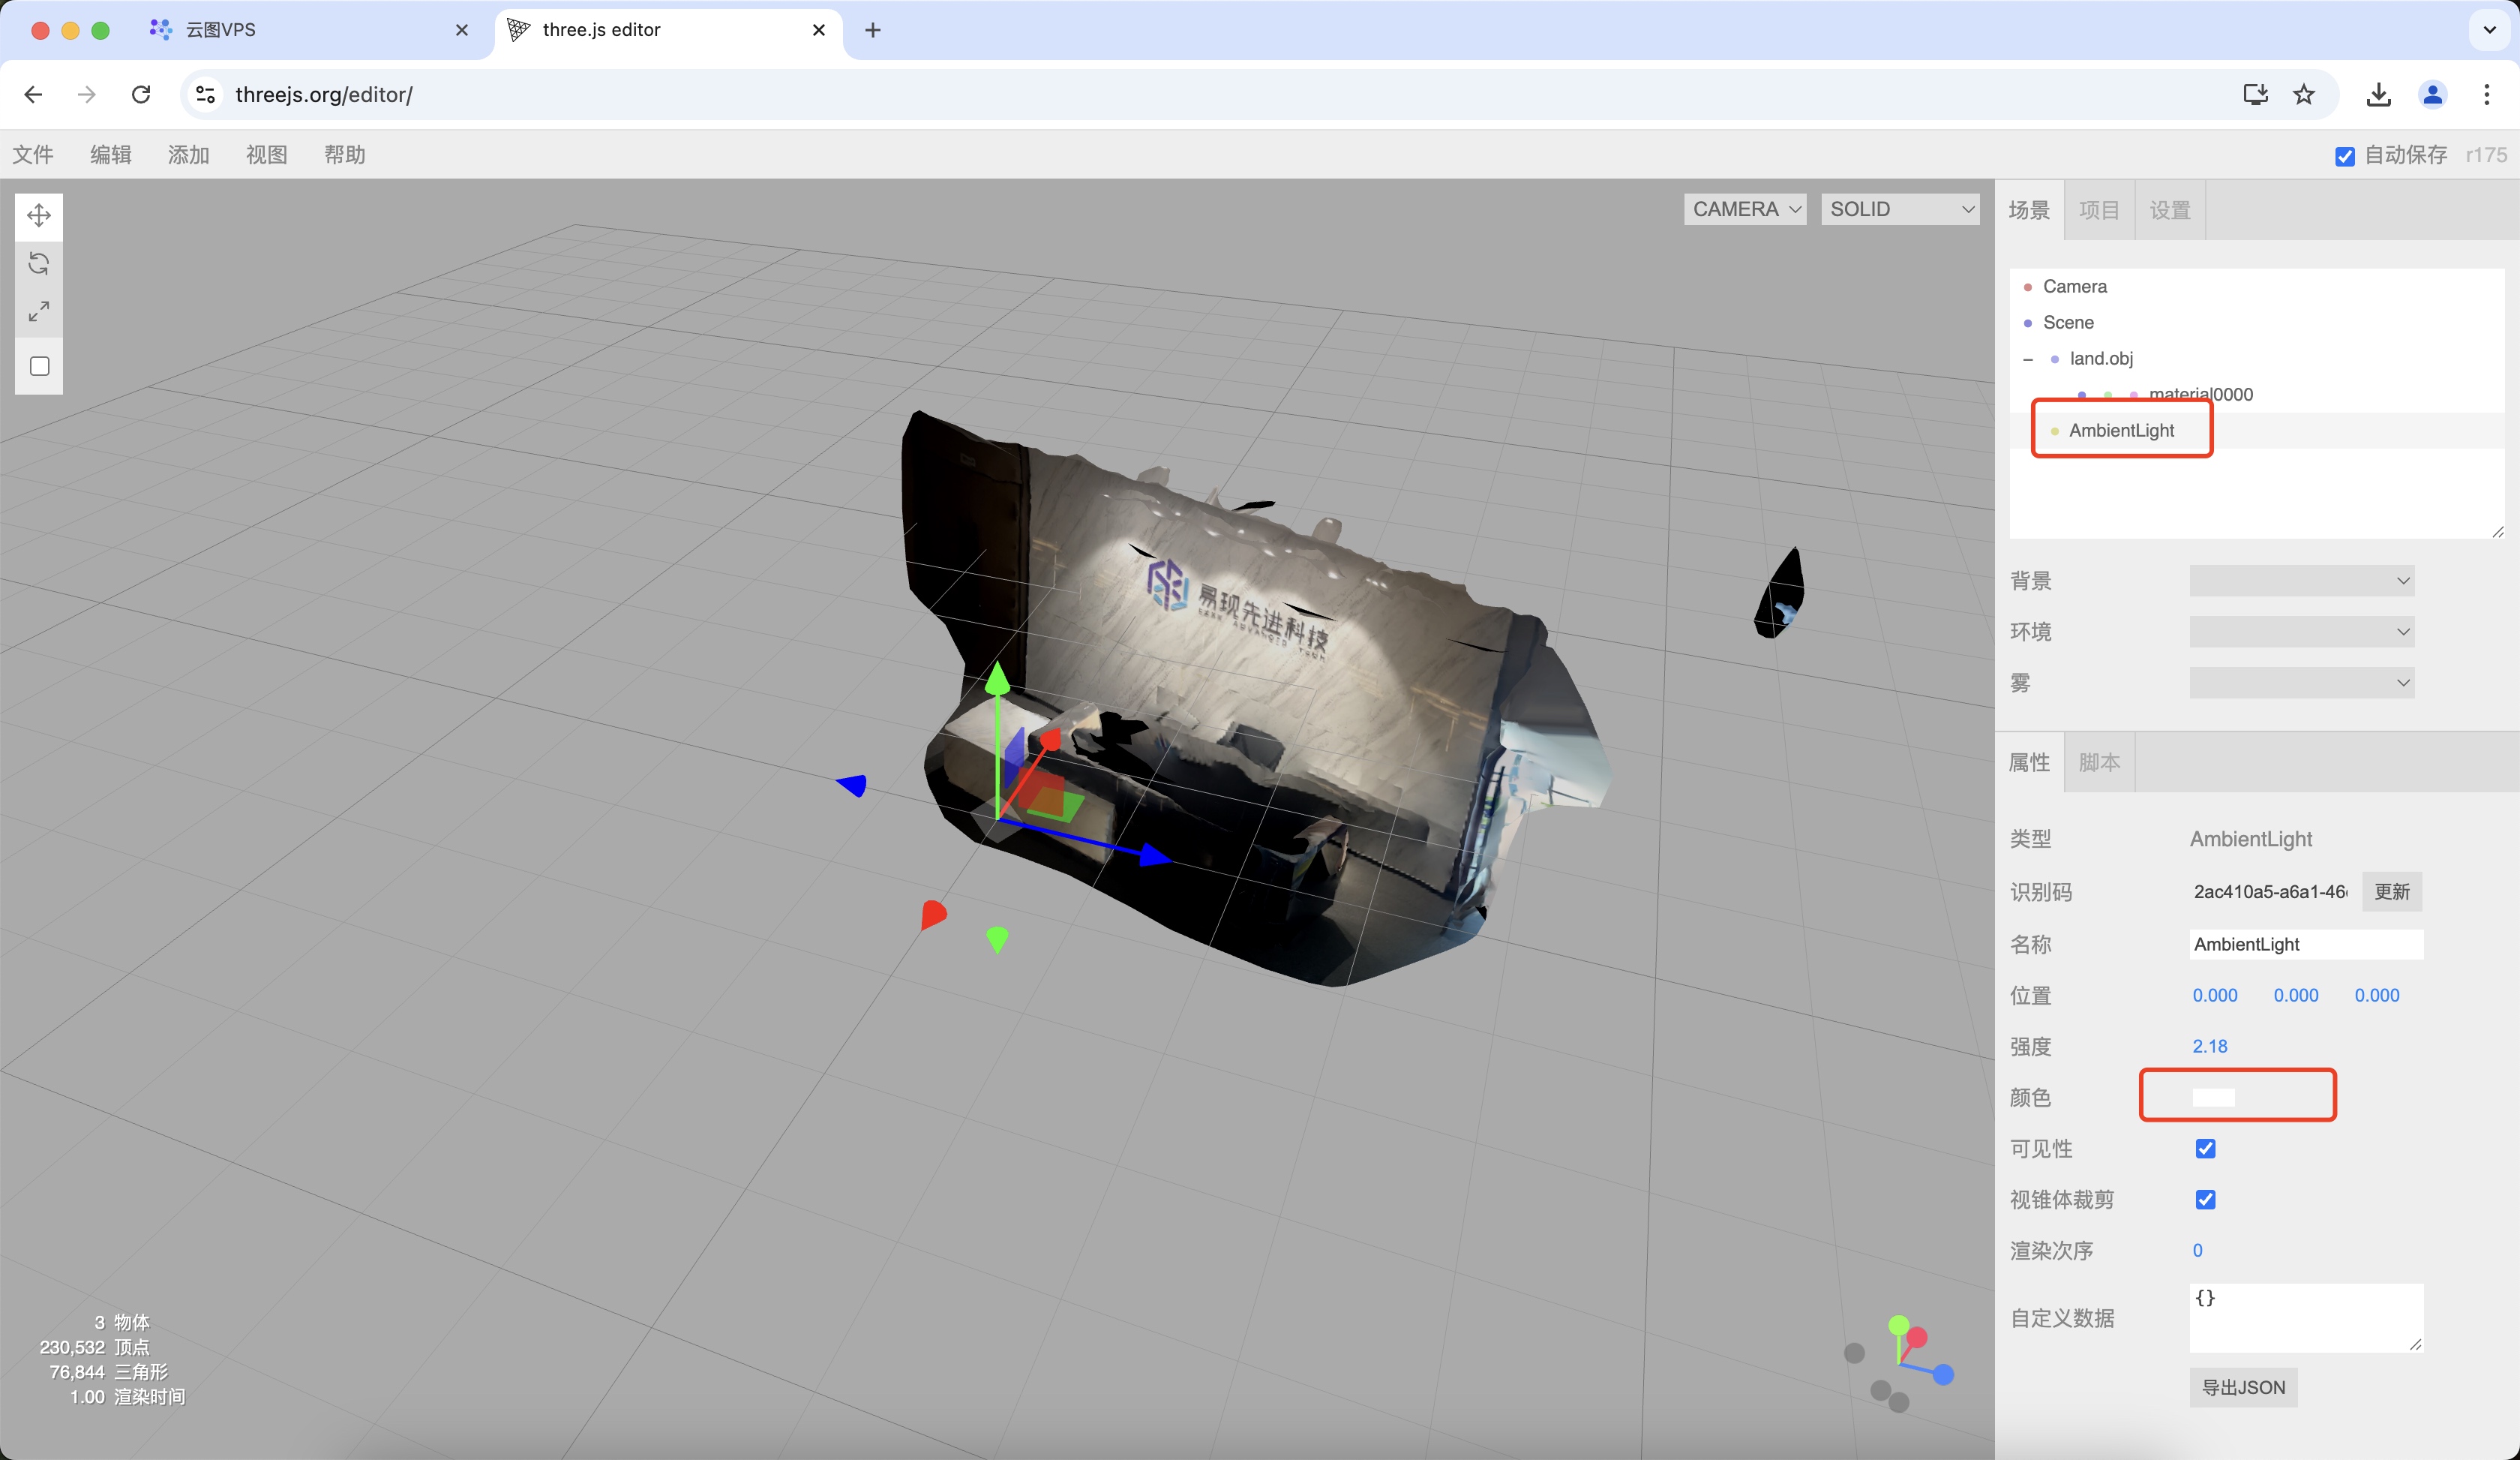Open the 环境 environment dropdown
The width and height of the screenshot is (2520, 1460).
point(2302,632)
